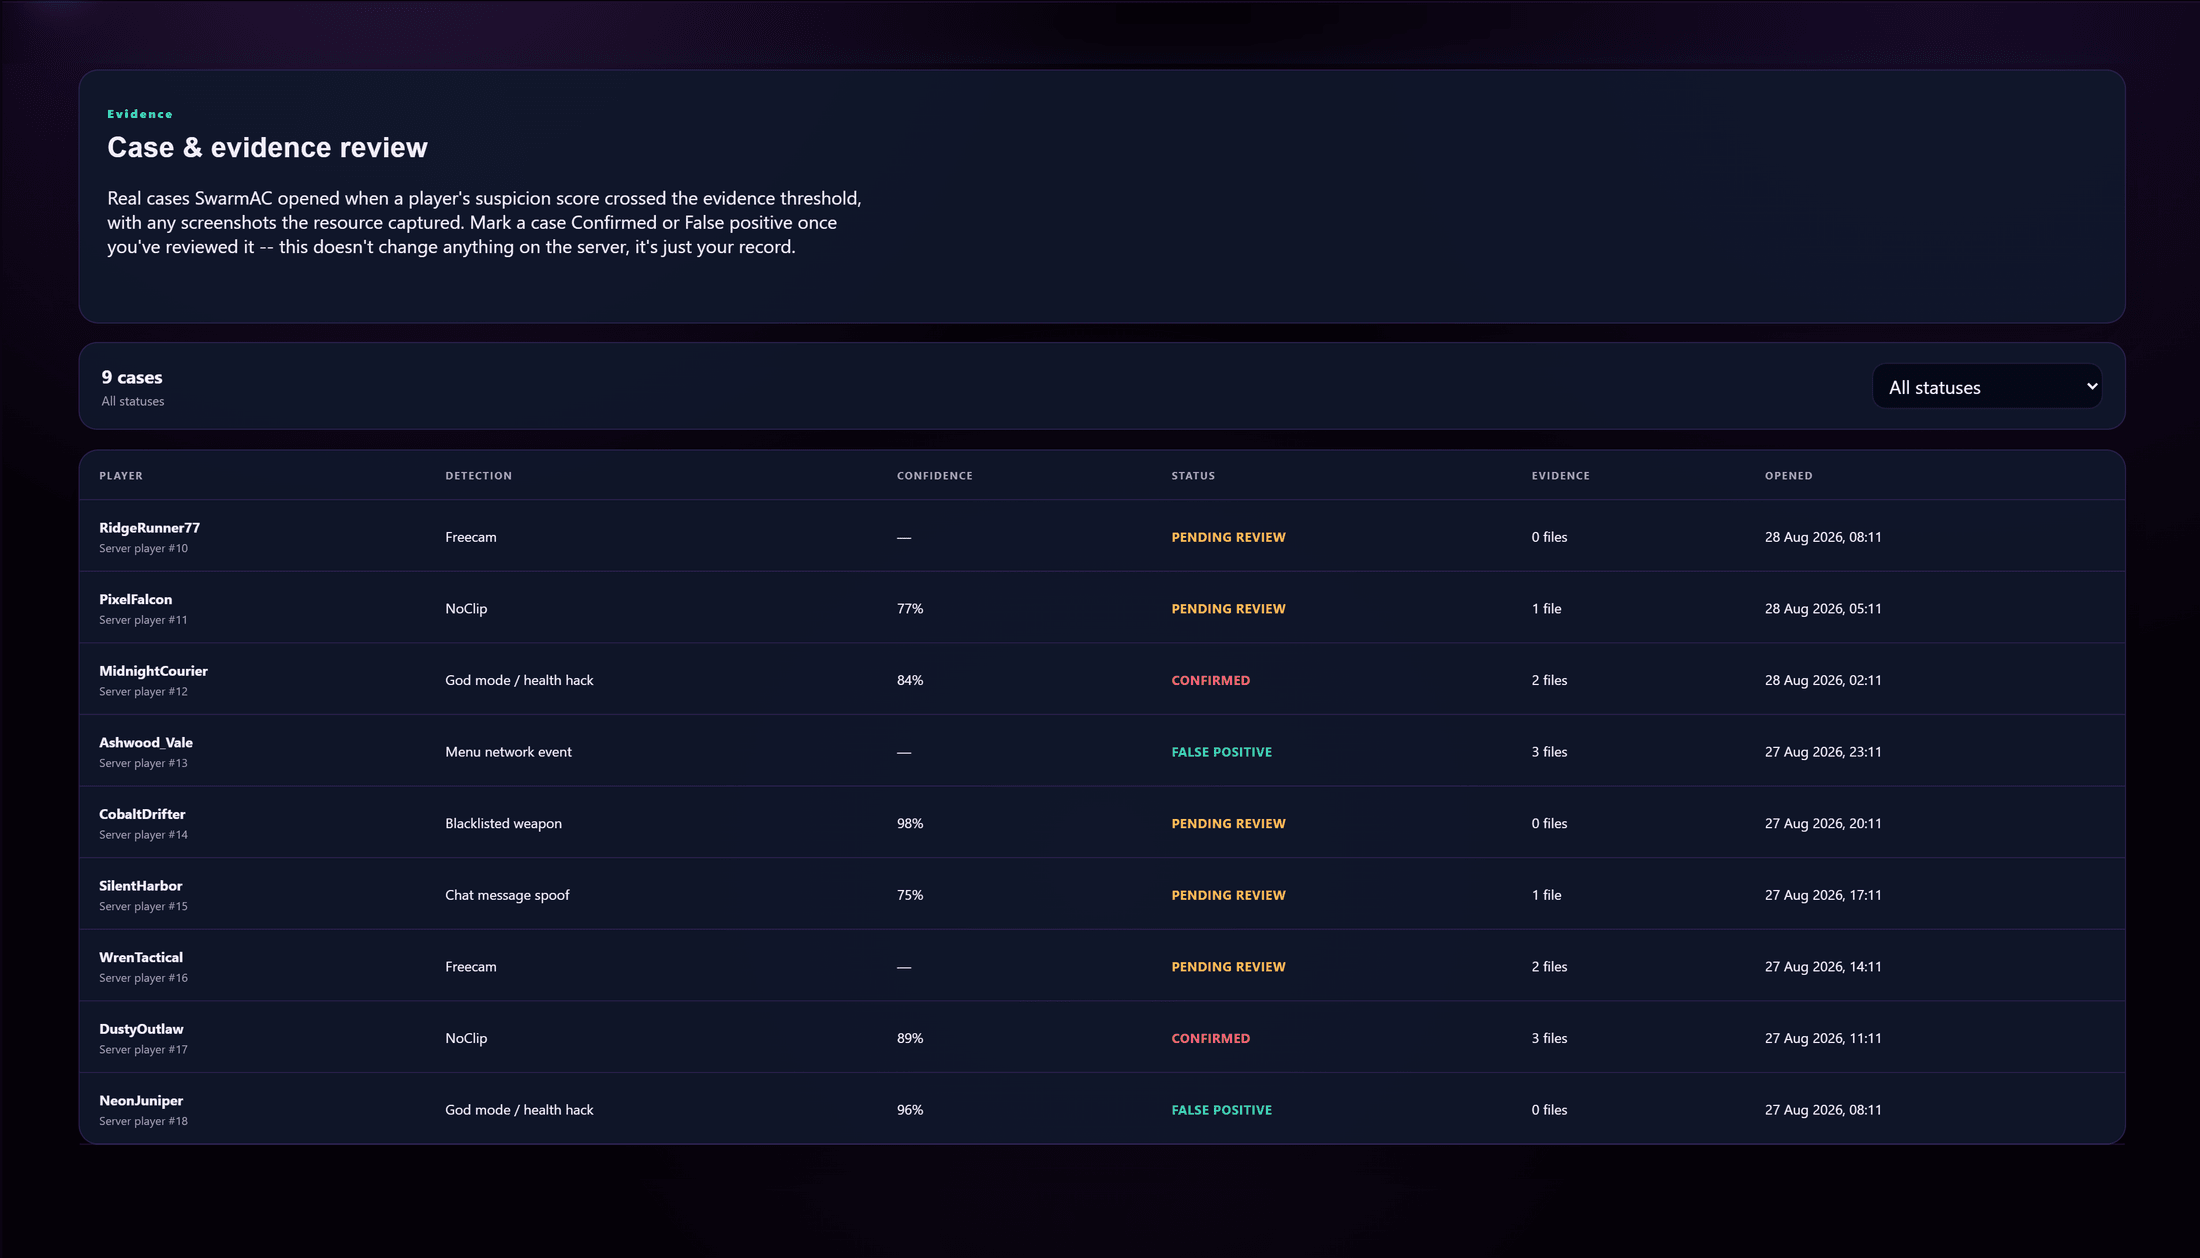Open CobaltDrifter Blacklisted weapon case

1102,823
